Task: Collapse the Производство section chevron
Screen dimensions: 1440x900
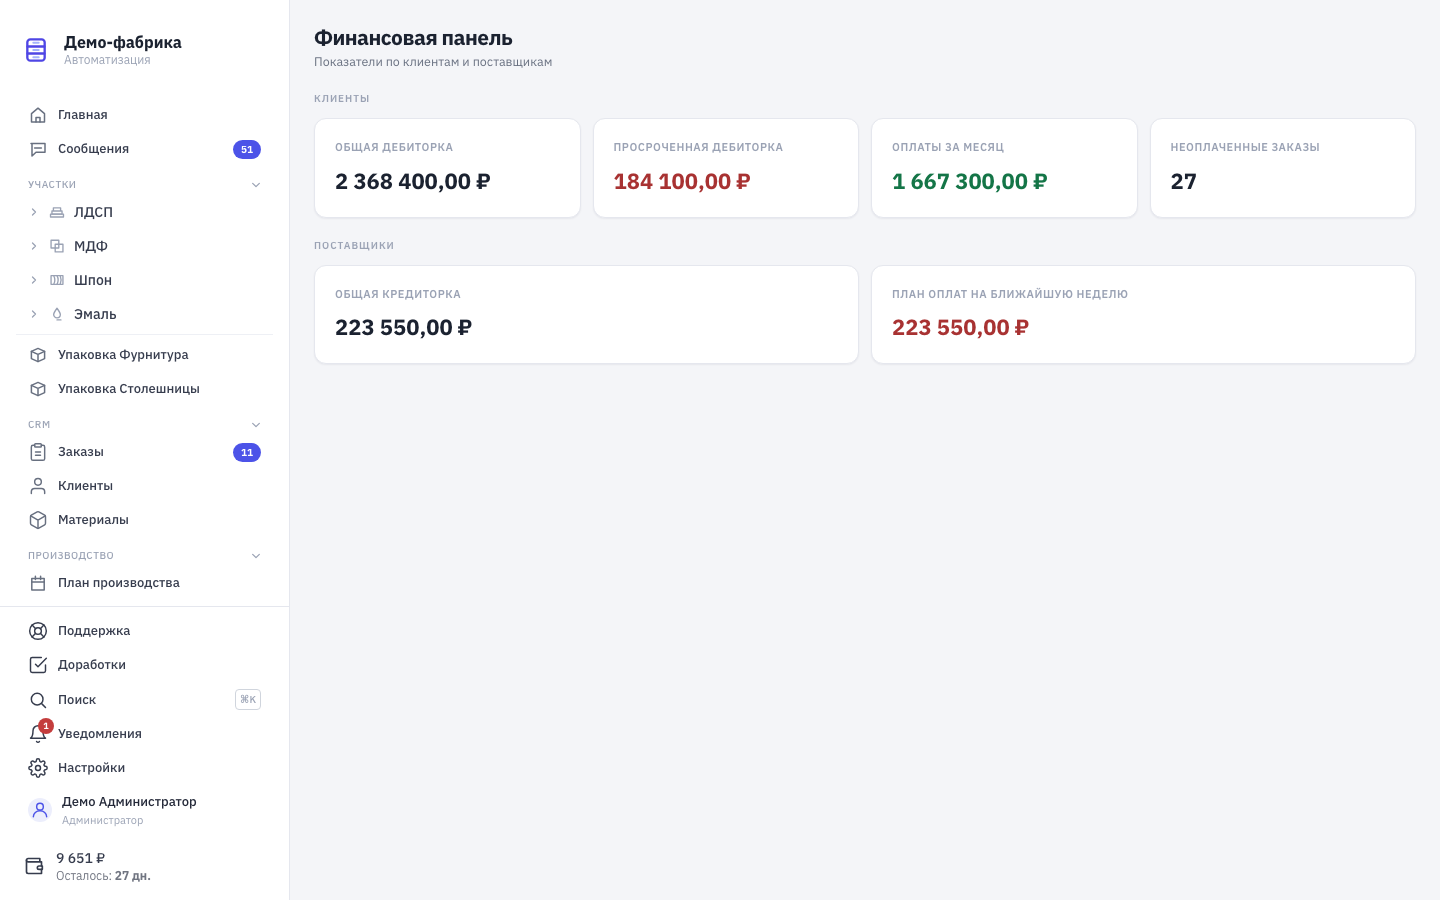Action: click(256, 556)
